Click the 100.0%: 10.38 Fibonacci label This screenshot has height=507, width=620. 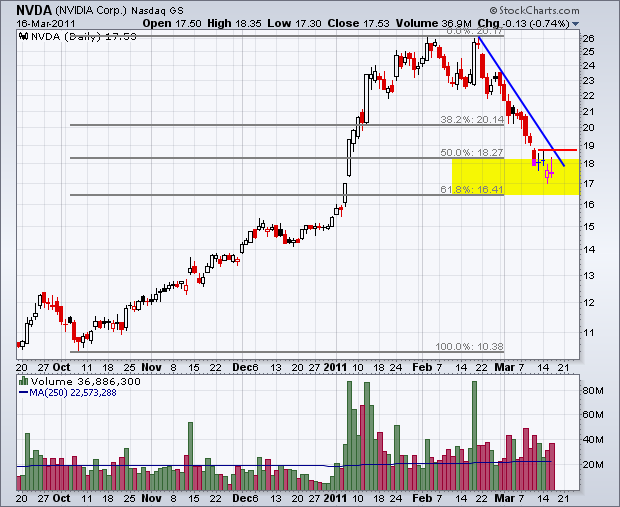[469, 346]
